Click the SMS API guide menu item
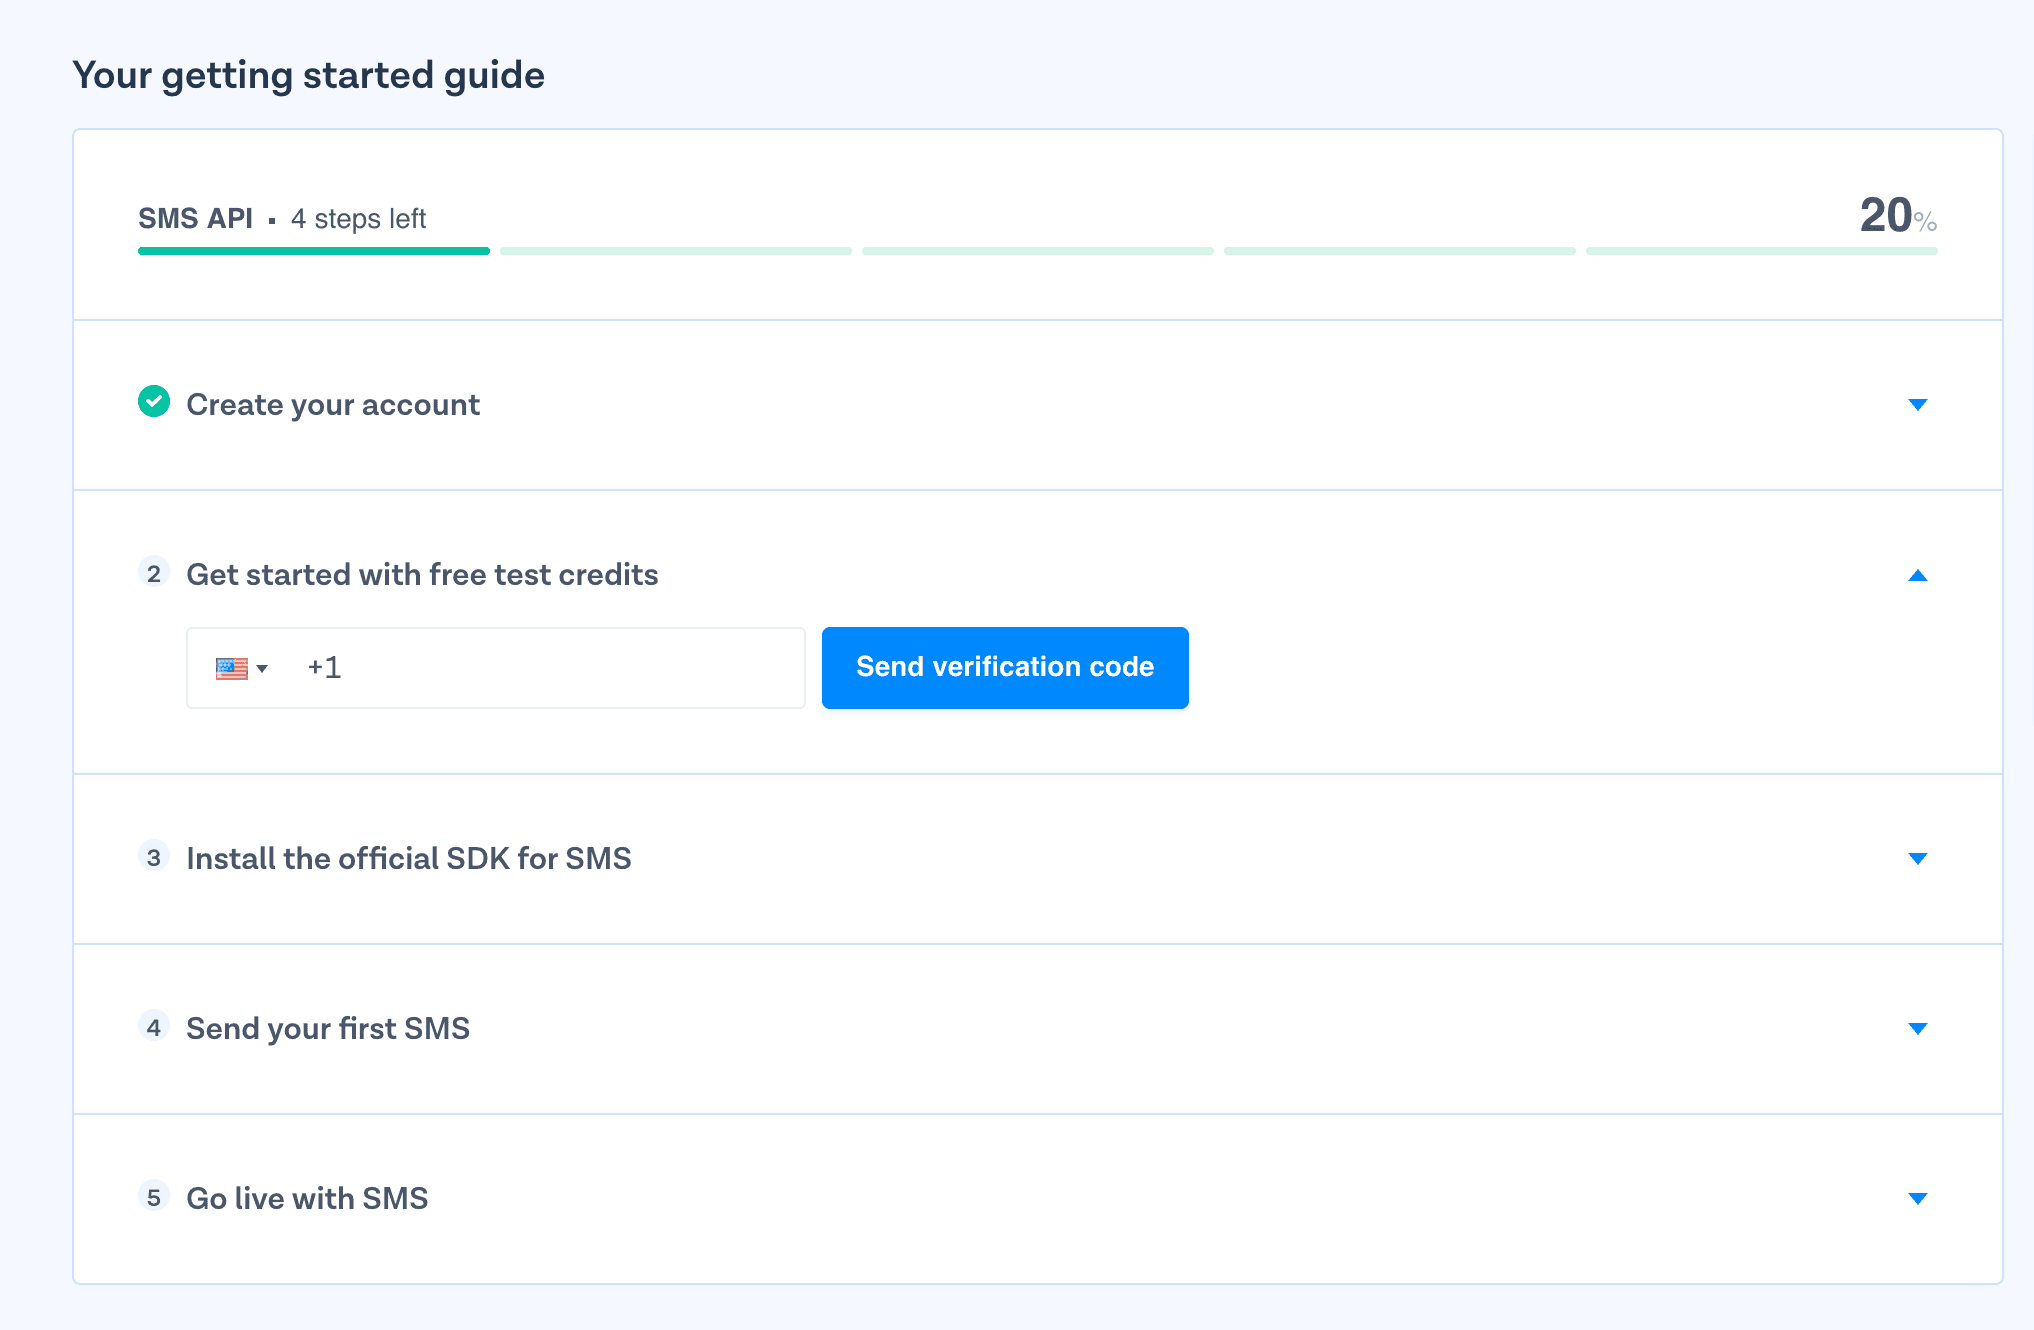Screen dimensions: 2034x1330 click(x=194, y=218)
